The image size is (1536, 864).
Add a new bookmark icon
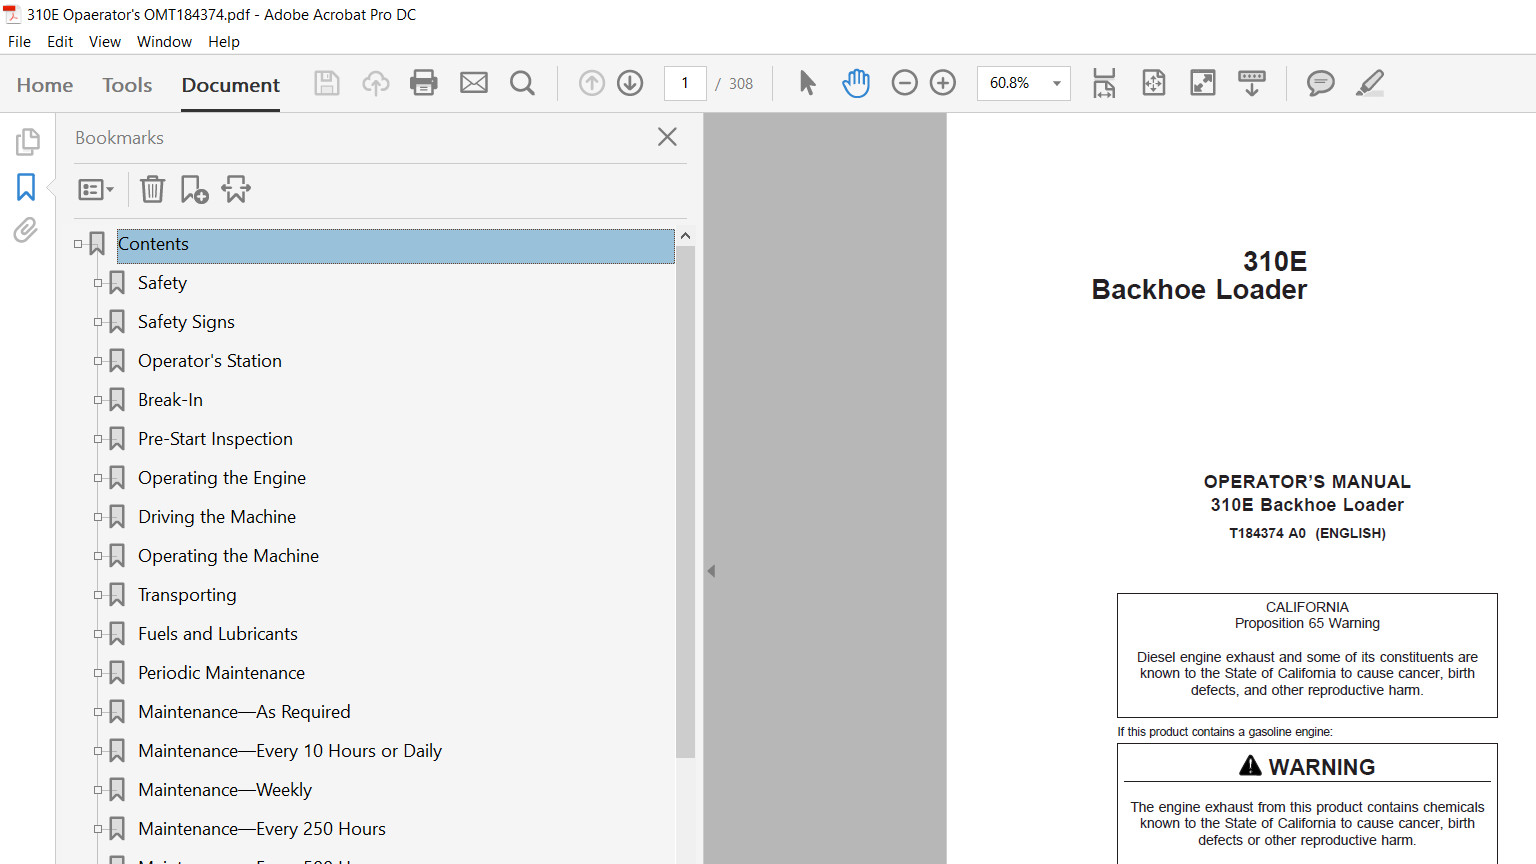pos(194,189)
